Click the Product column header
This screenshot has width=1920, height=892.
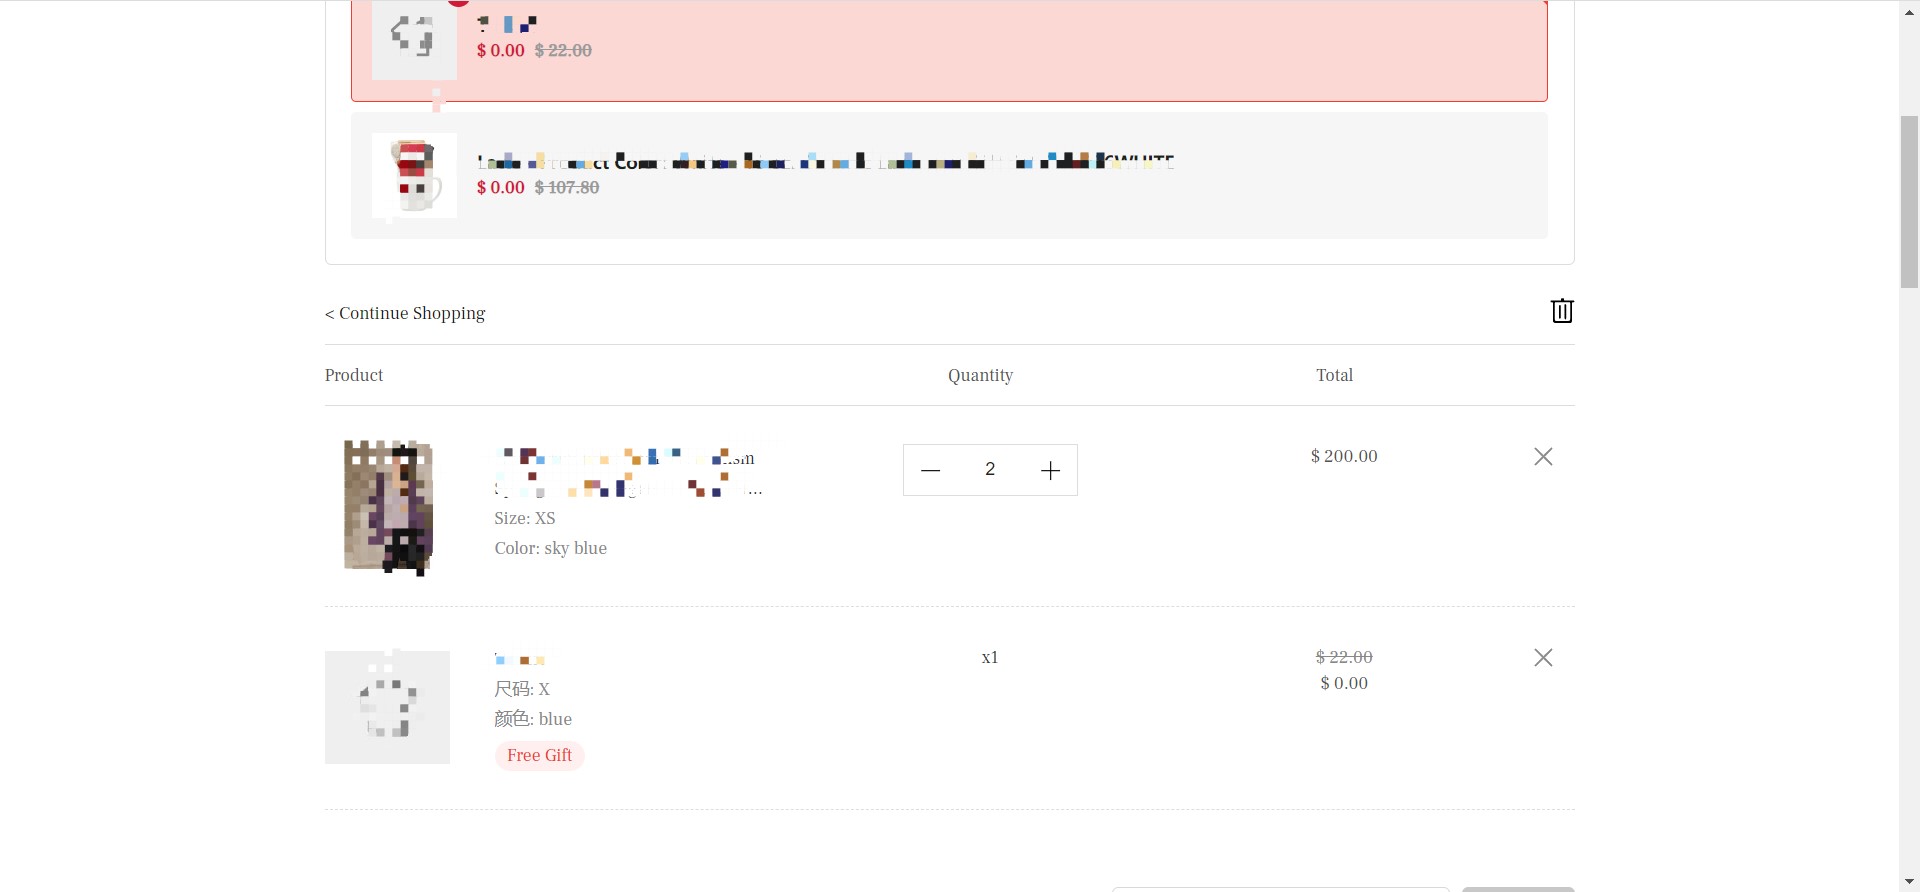354,375
